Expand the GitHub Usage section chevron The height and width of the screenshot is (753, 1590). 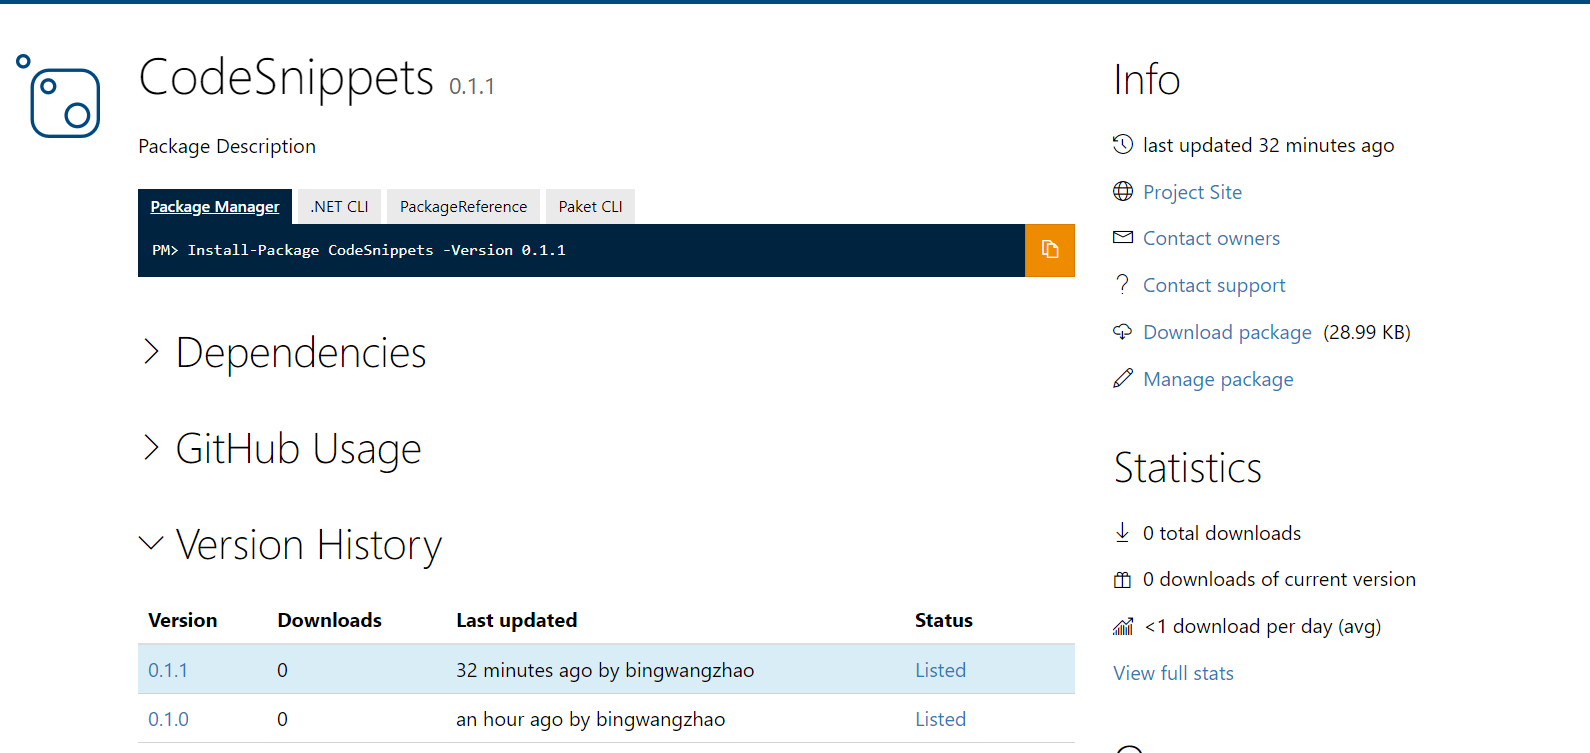(151, 447)
